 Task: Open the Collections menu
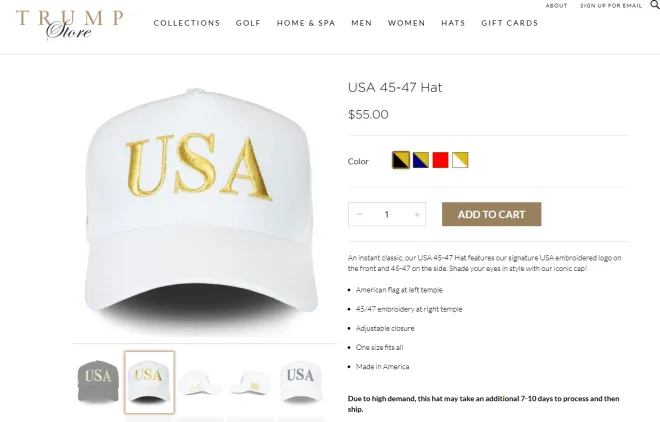(x=187, y=23)
